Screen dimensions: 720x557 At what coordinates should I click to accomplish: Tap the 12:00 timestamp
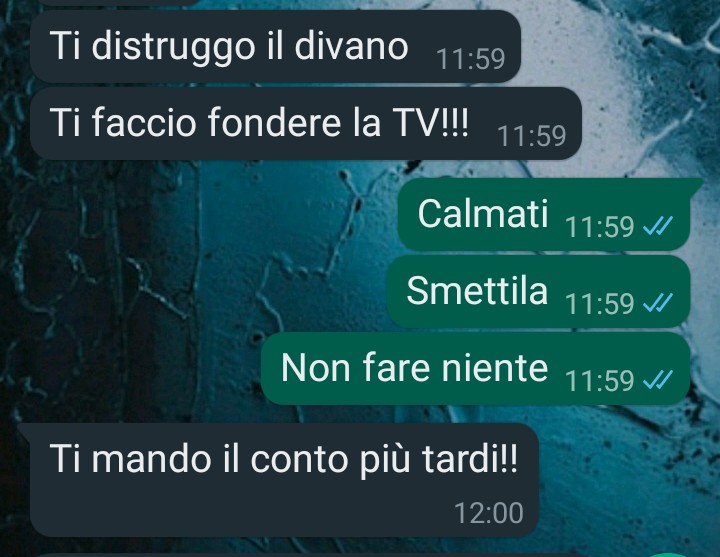coord(489,513)
